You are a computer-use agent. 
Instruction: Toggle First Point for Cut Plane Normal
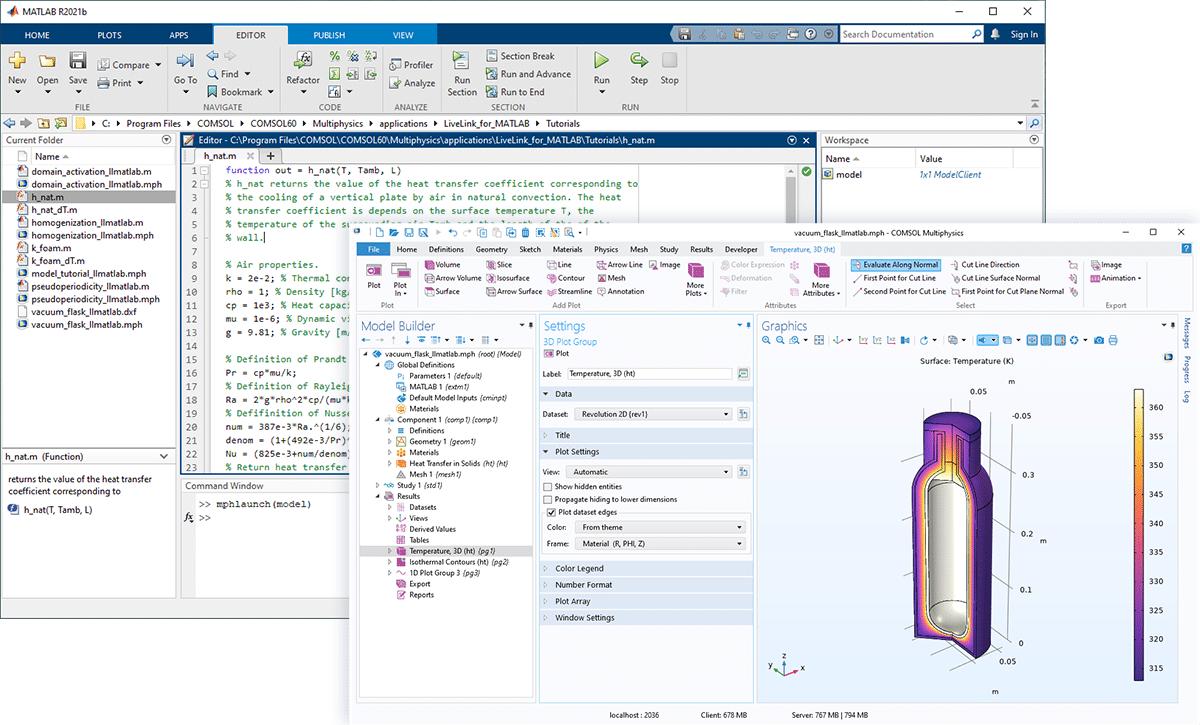pyautogui.click(x=1007, y=291)
